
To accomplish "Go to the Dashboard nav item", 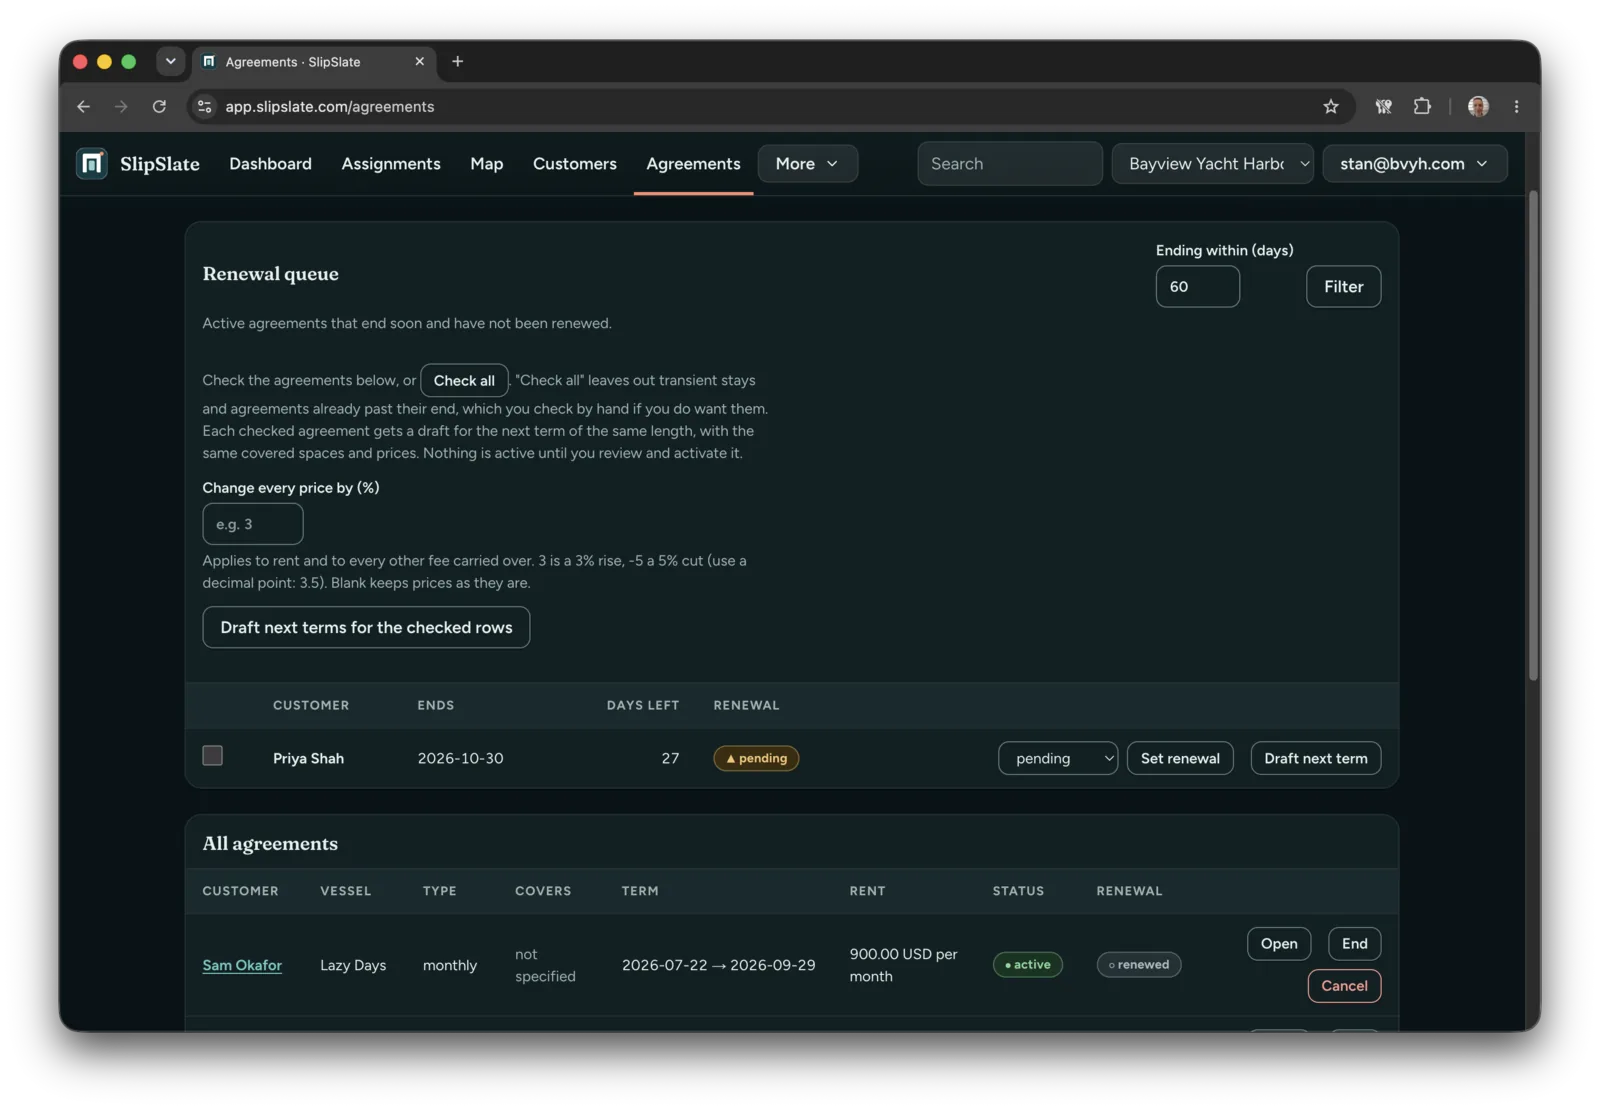I will [x=270, y=163].
